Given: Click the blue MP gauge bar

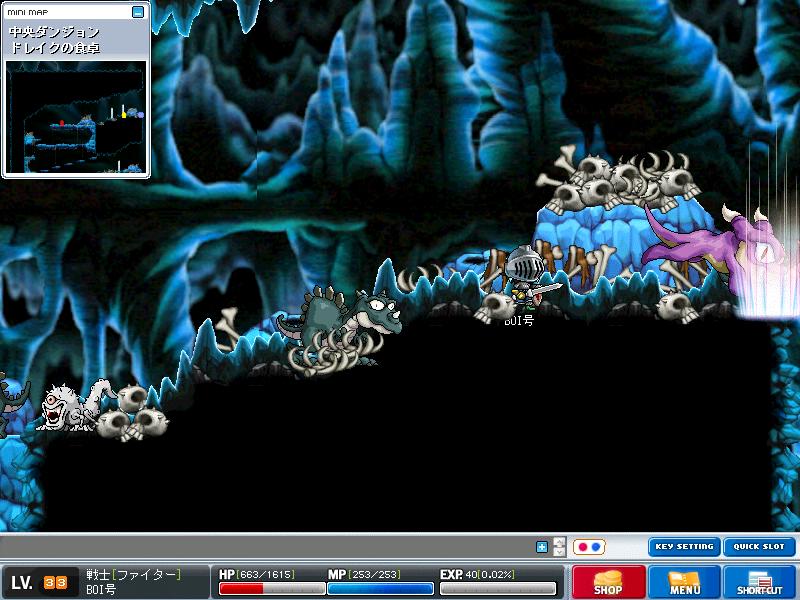Looking at the screenshot, I should [381, 589].
